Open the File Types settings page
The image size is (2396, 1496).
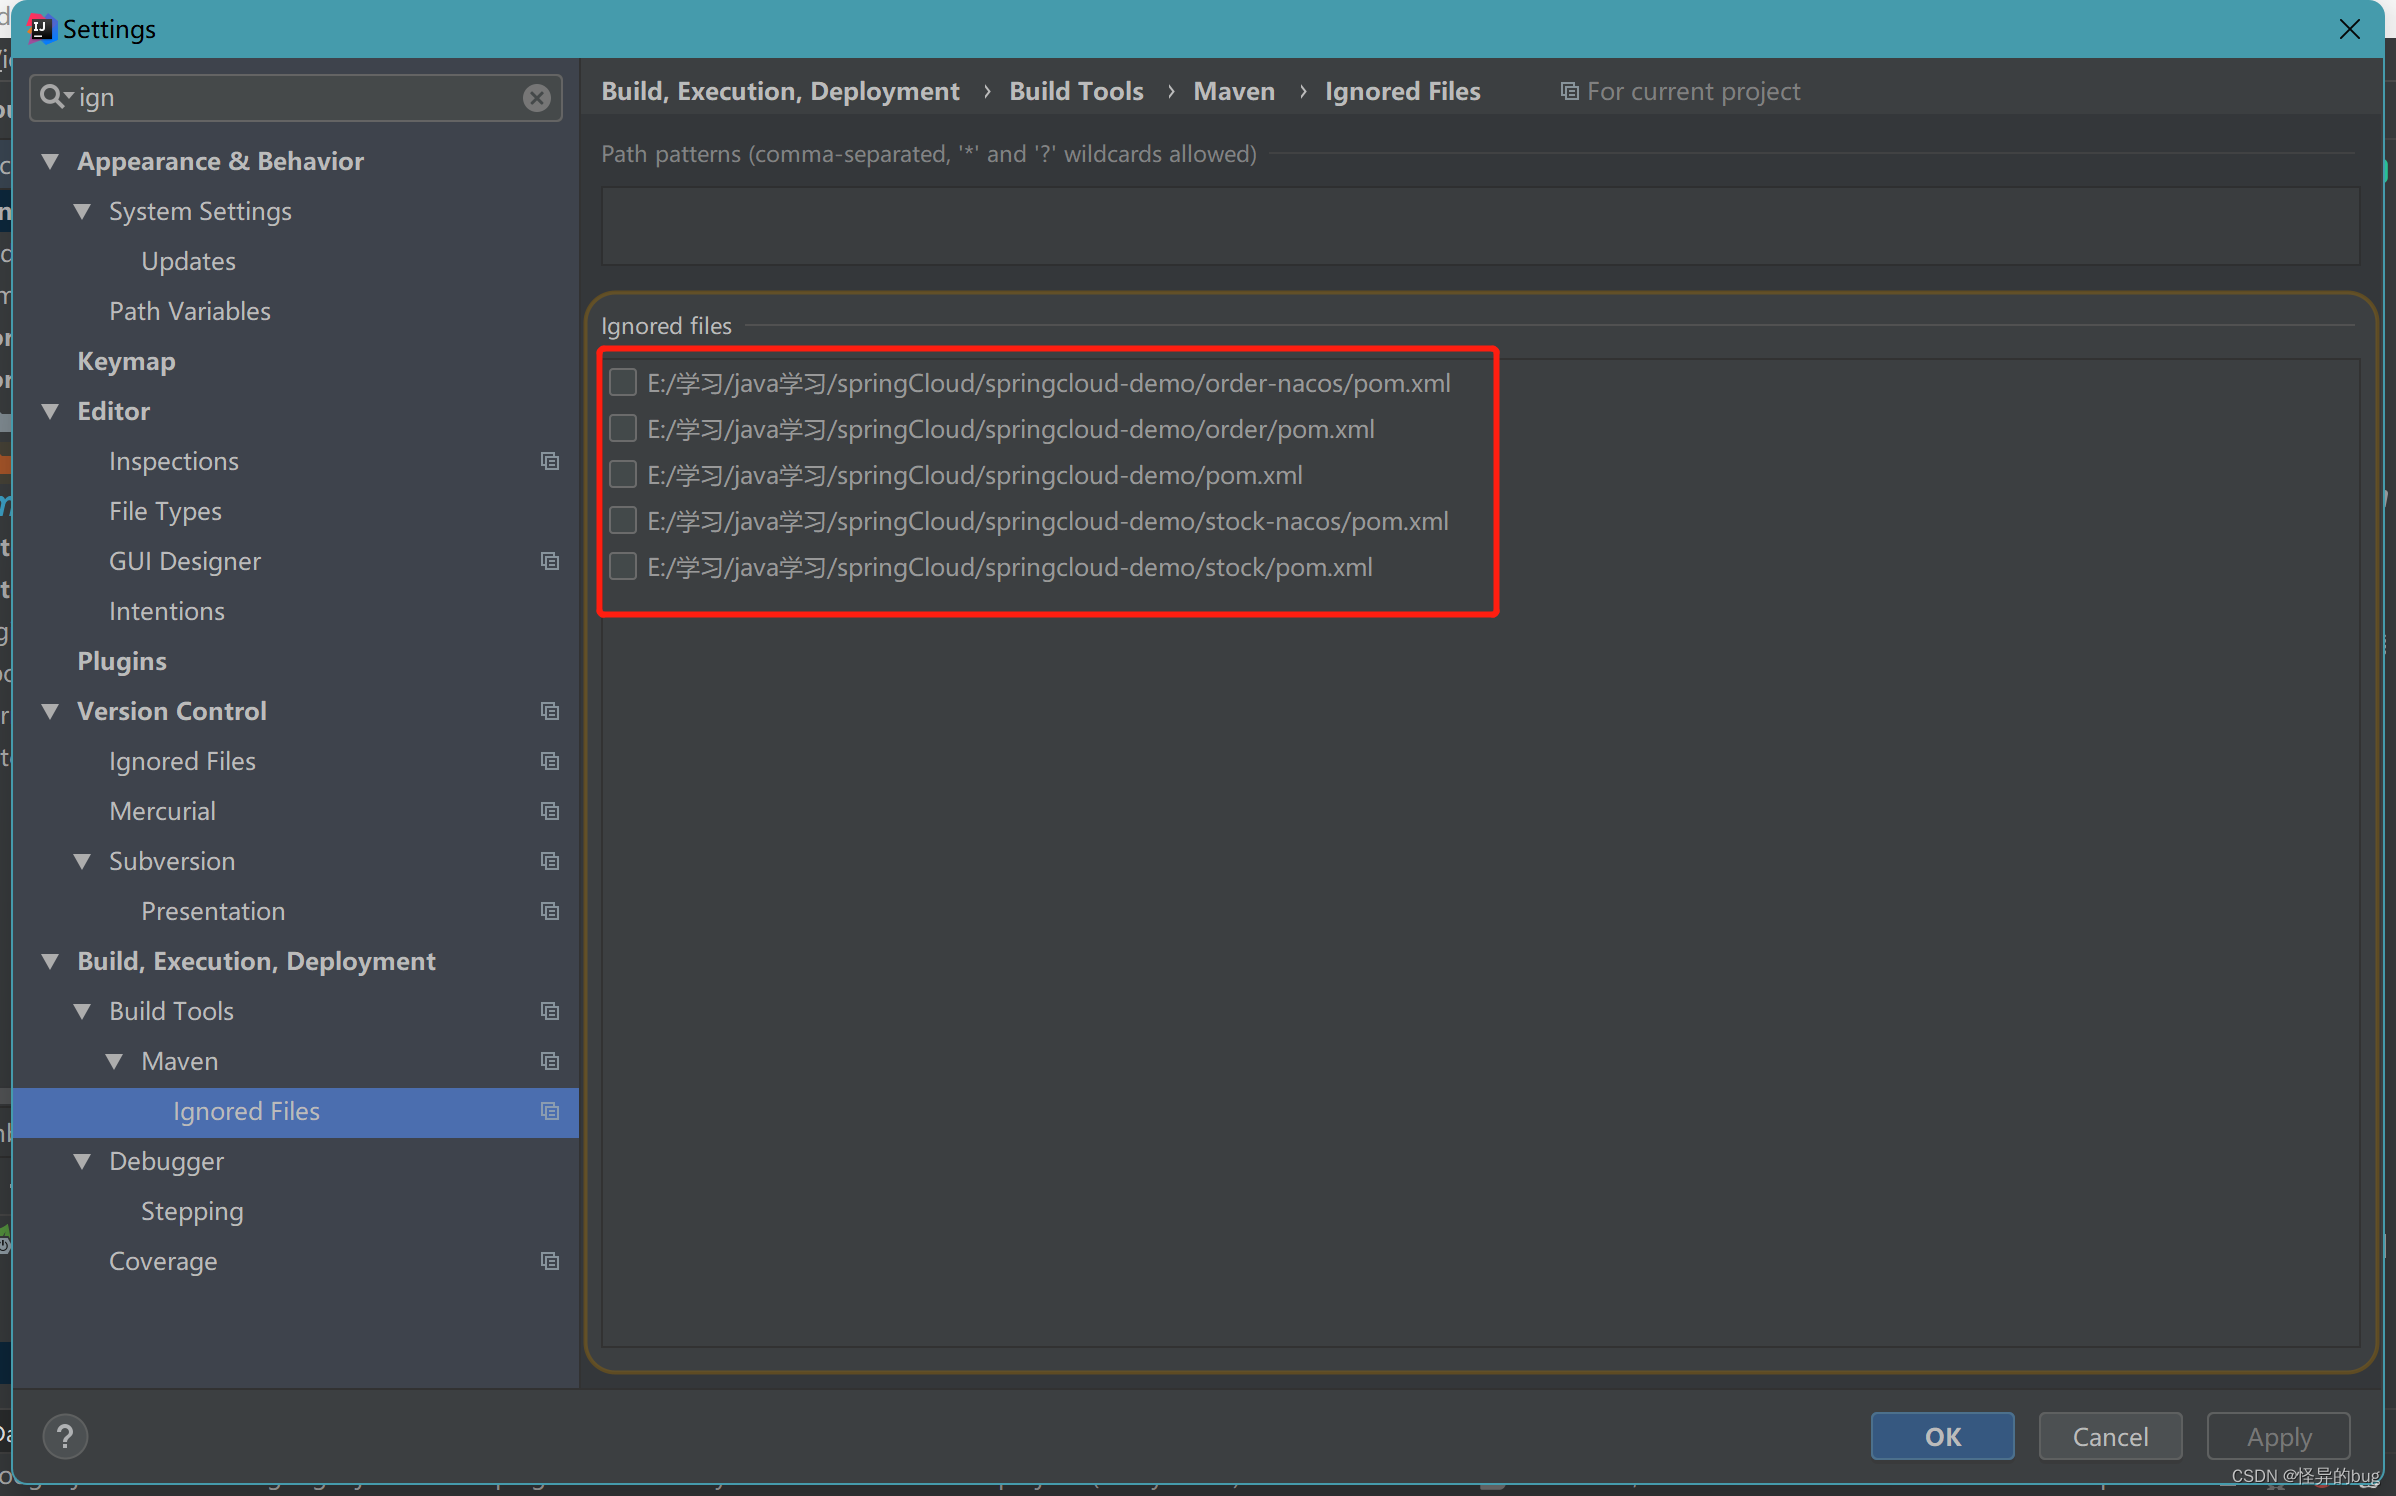(165, 511)
